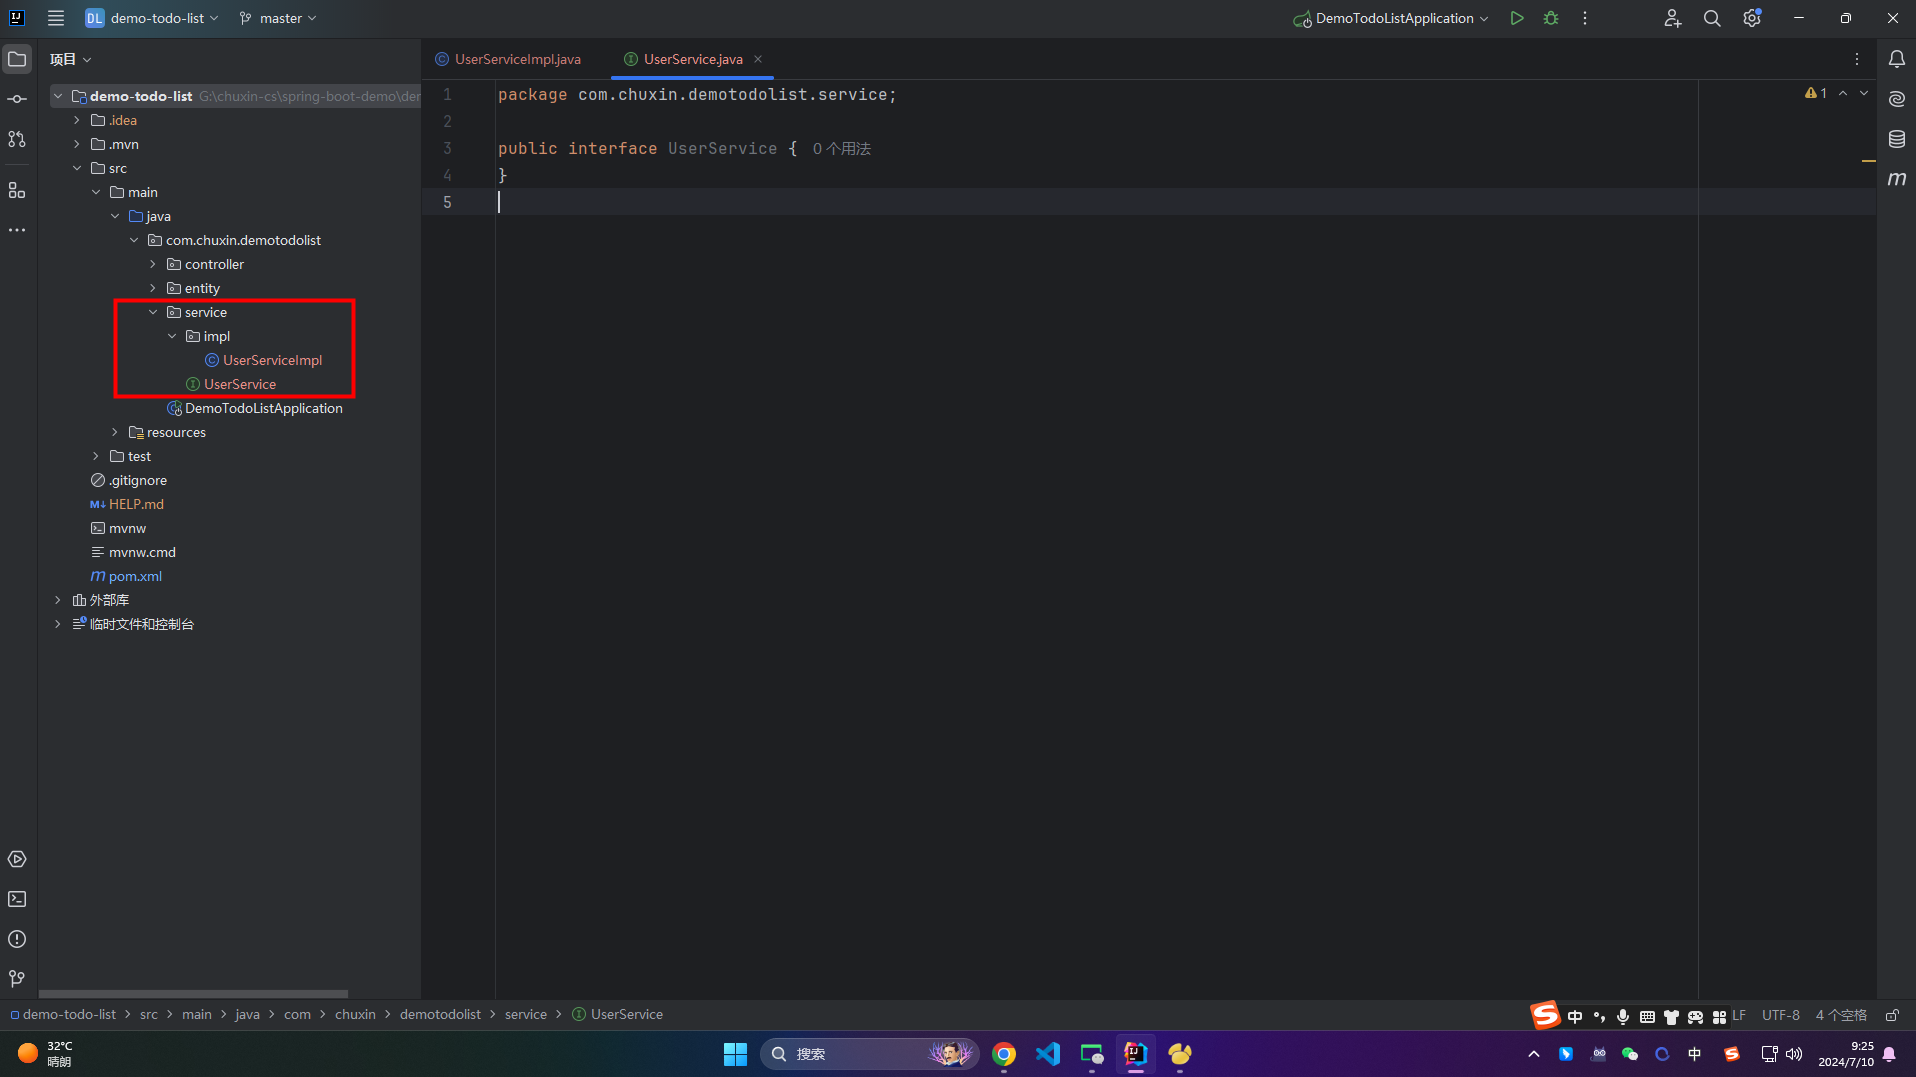This screenshot has width=1916, height=1077.
Task: Select UserService interface in project tree
Action: point(240,384)
